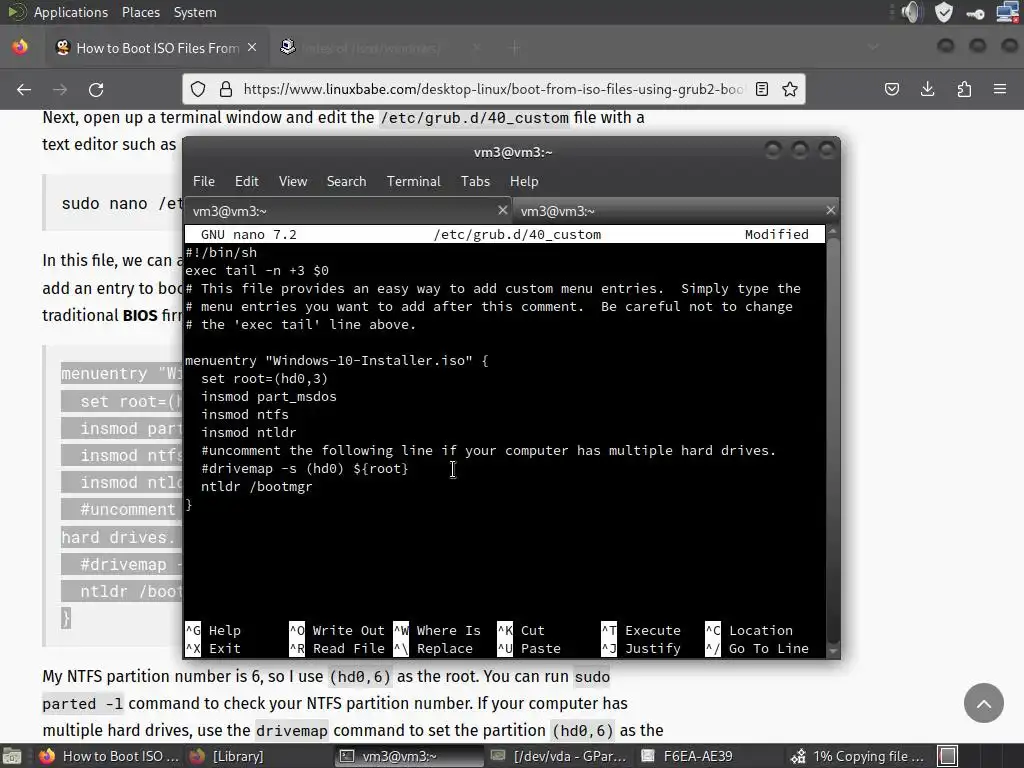Reload the page with the refresh icon

(96, 89)
